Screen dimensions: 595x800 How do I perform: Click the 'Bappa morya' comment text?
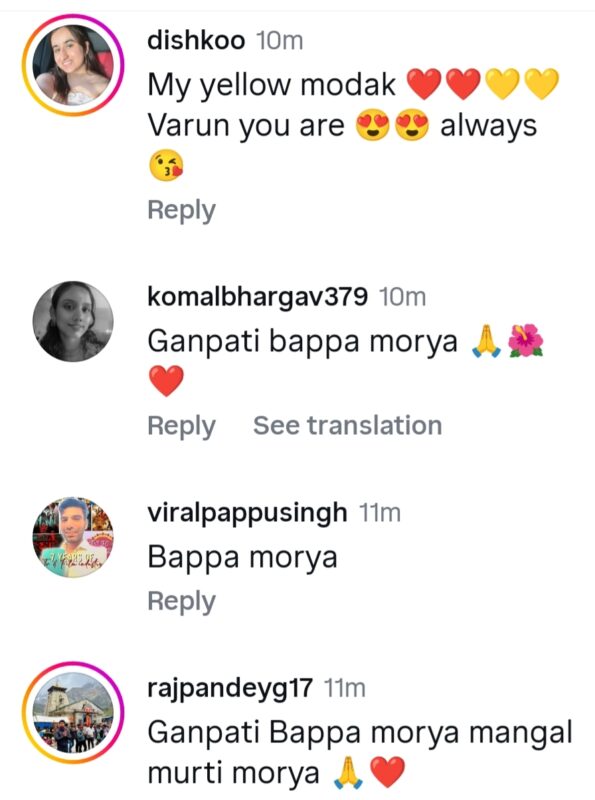tap(242, 557)
